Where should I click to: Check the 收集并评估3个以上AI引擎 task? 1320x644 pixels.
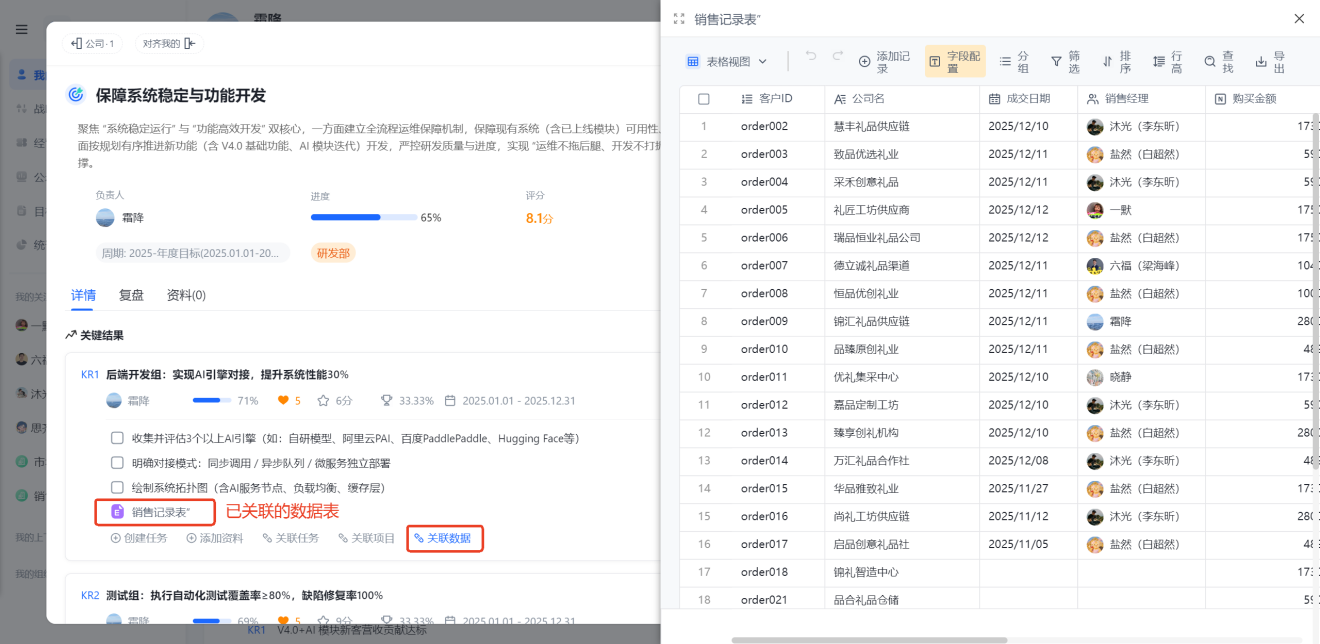coord(118,438)
